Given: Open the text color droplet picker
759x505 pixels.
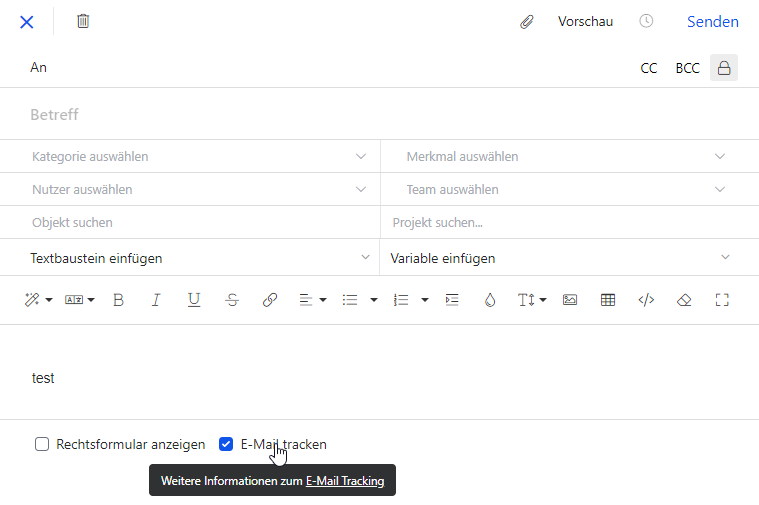Looking at the screenshot, I should (489, 299).
